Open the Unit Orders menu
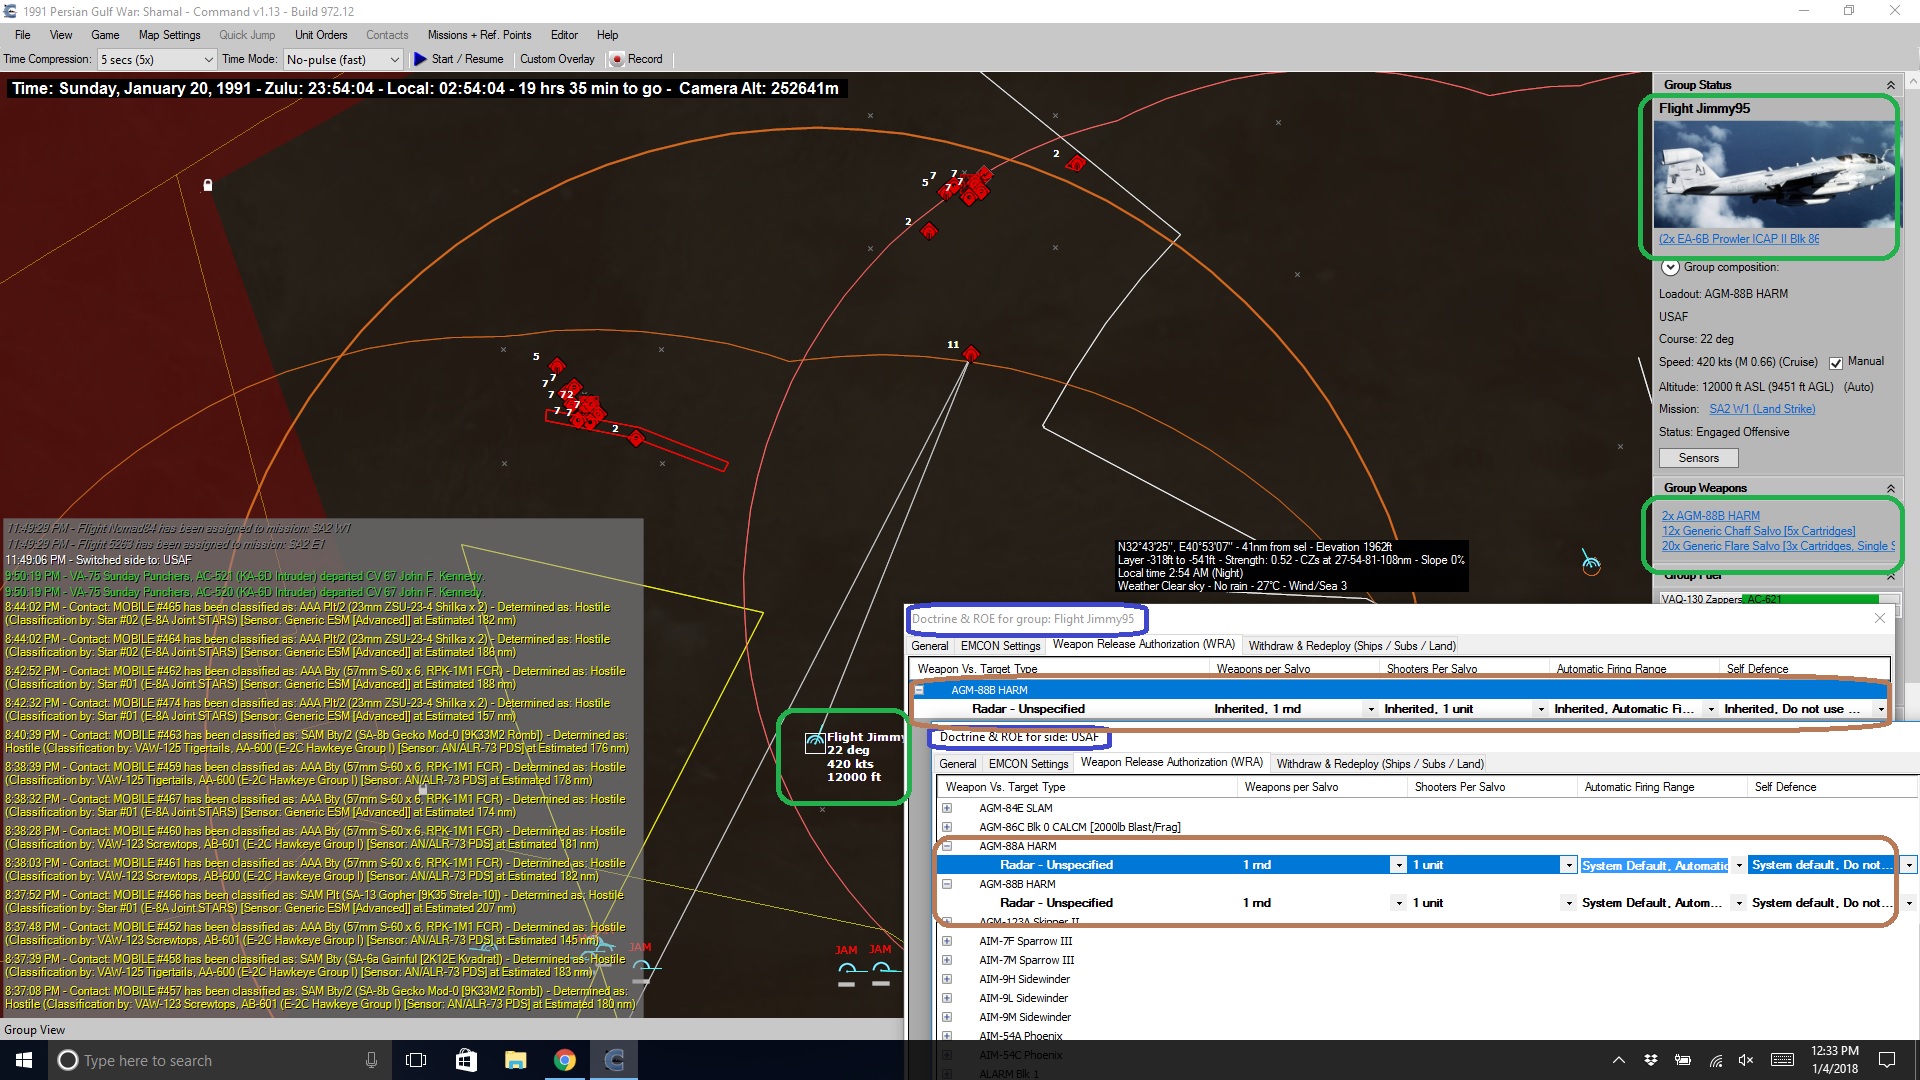The width and height of the screenshot is (1920, 1080). pos(321,35)
